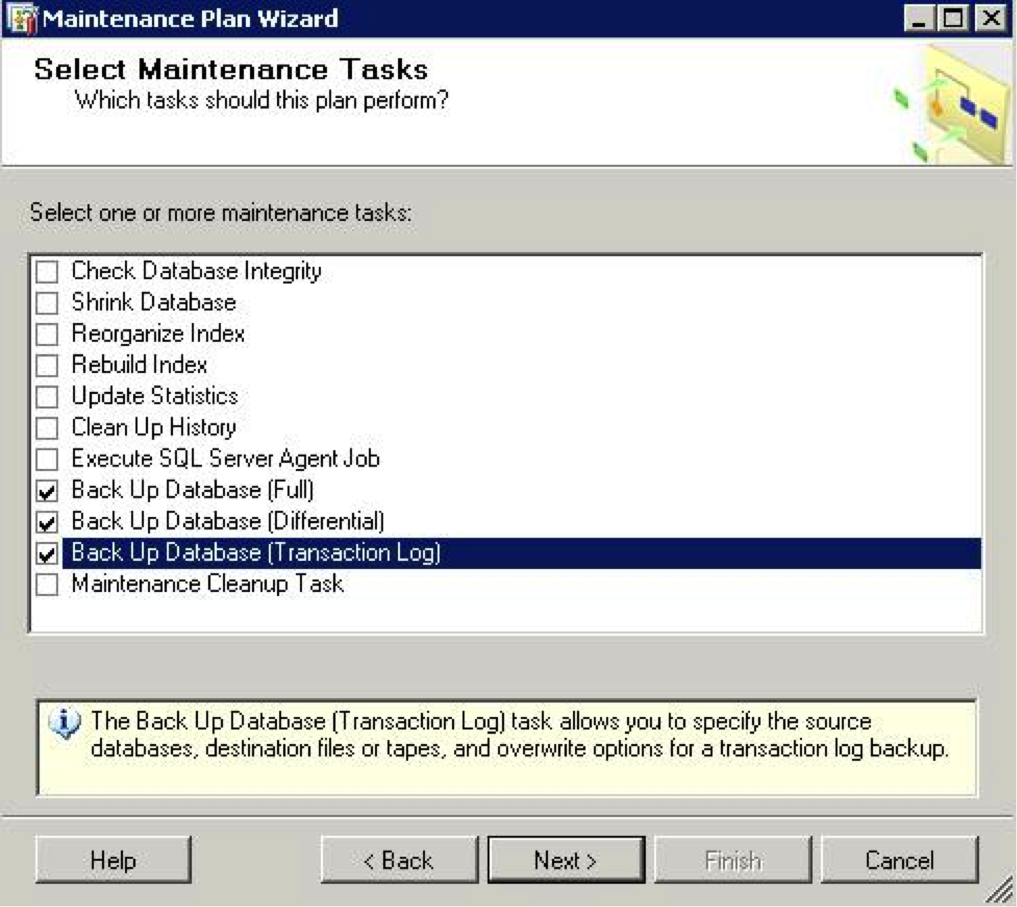Tick the Maintenance Cleanup Task checkbox
Viewport: 1017px width, 907px height.
(x=47, y=585)
